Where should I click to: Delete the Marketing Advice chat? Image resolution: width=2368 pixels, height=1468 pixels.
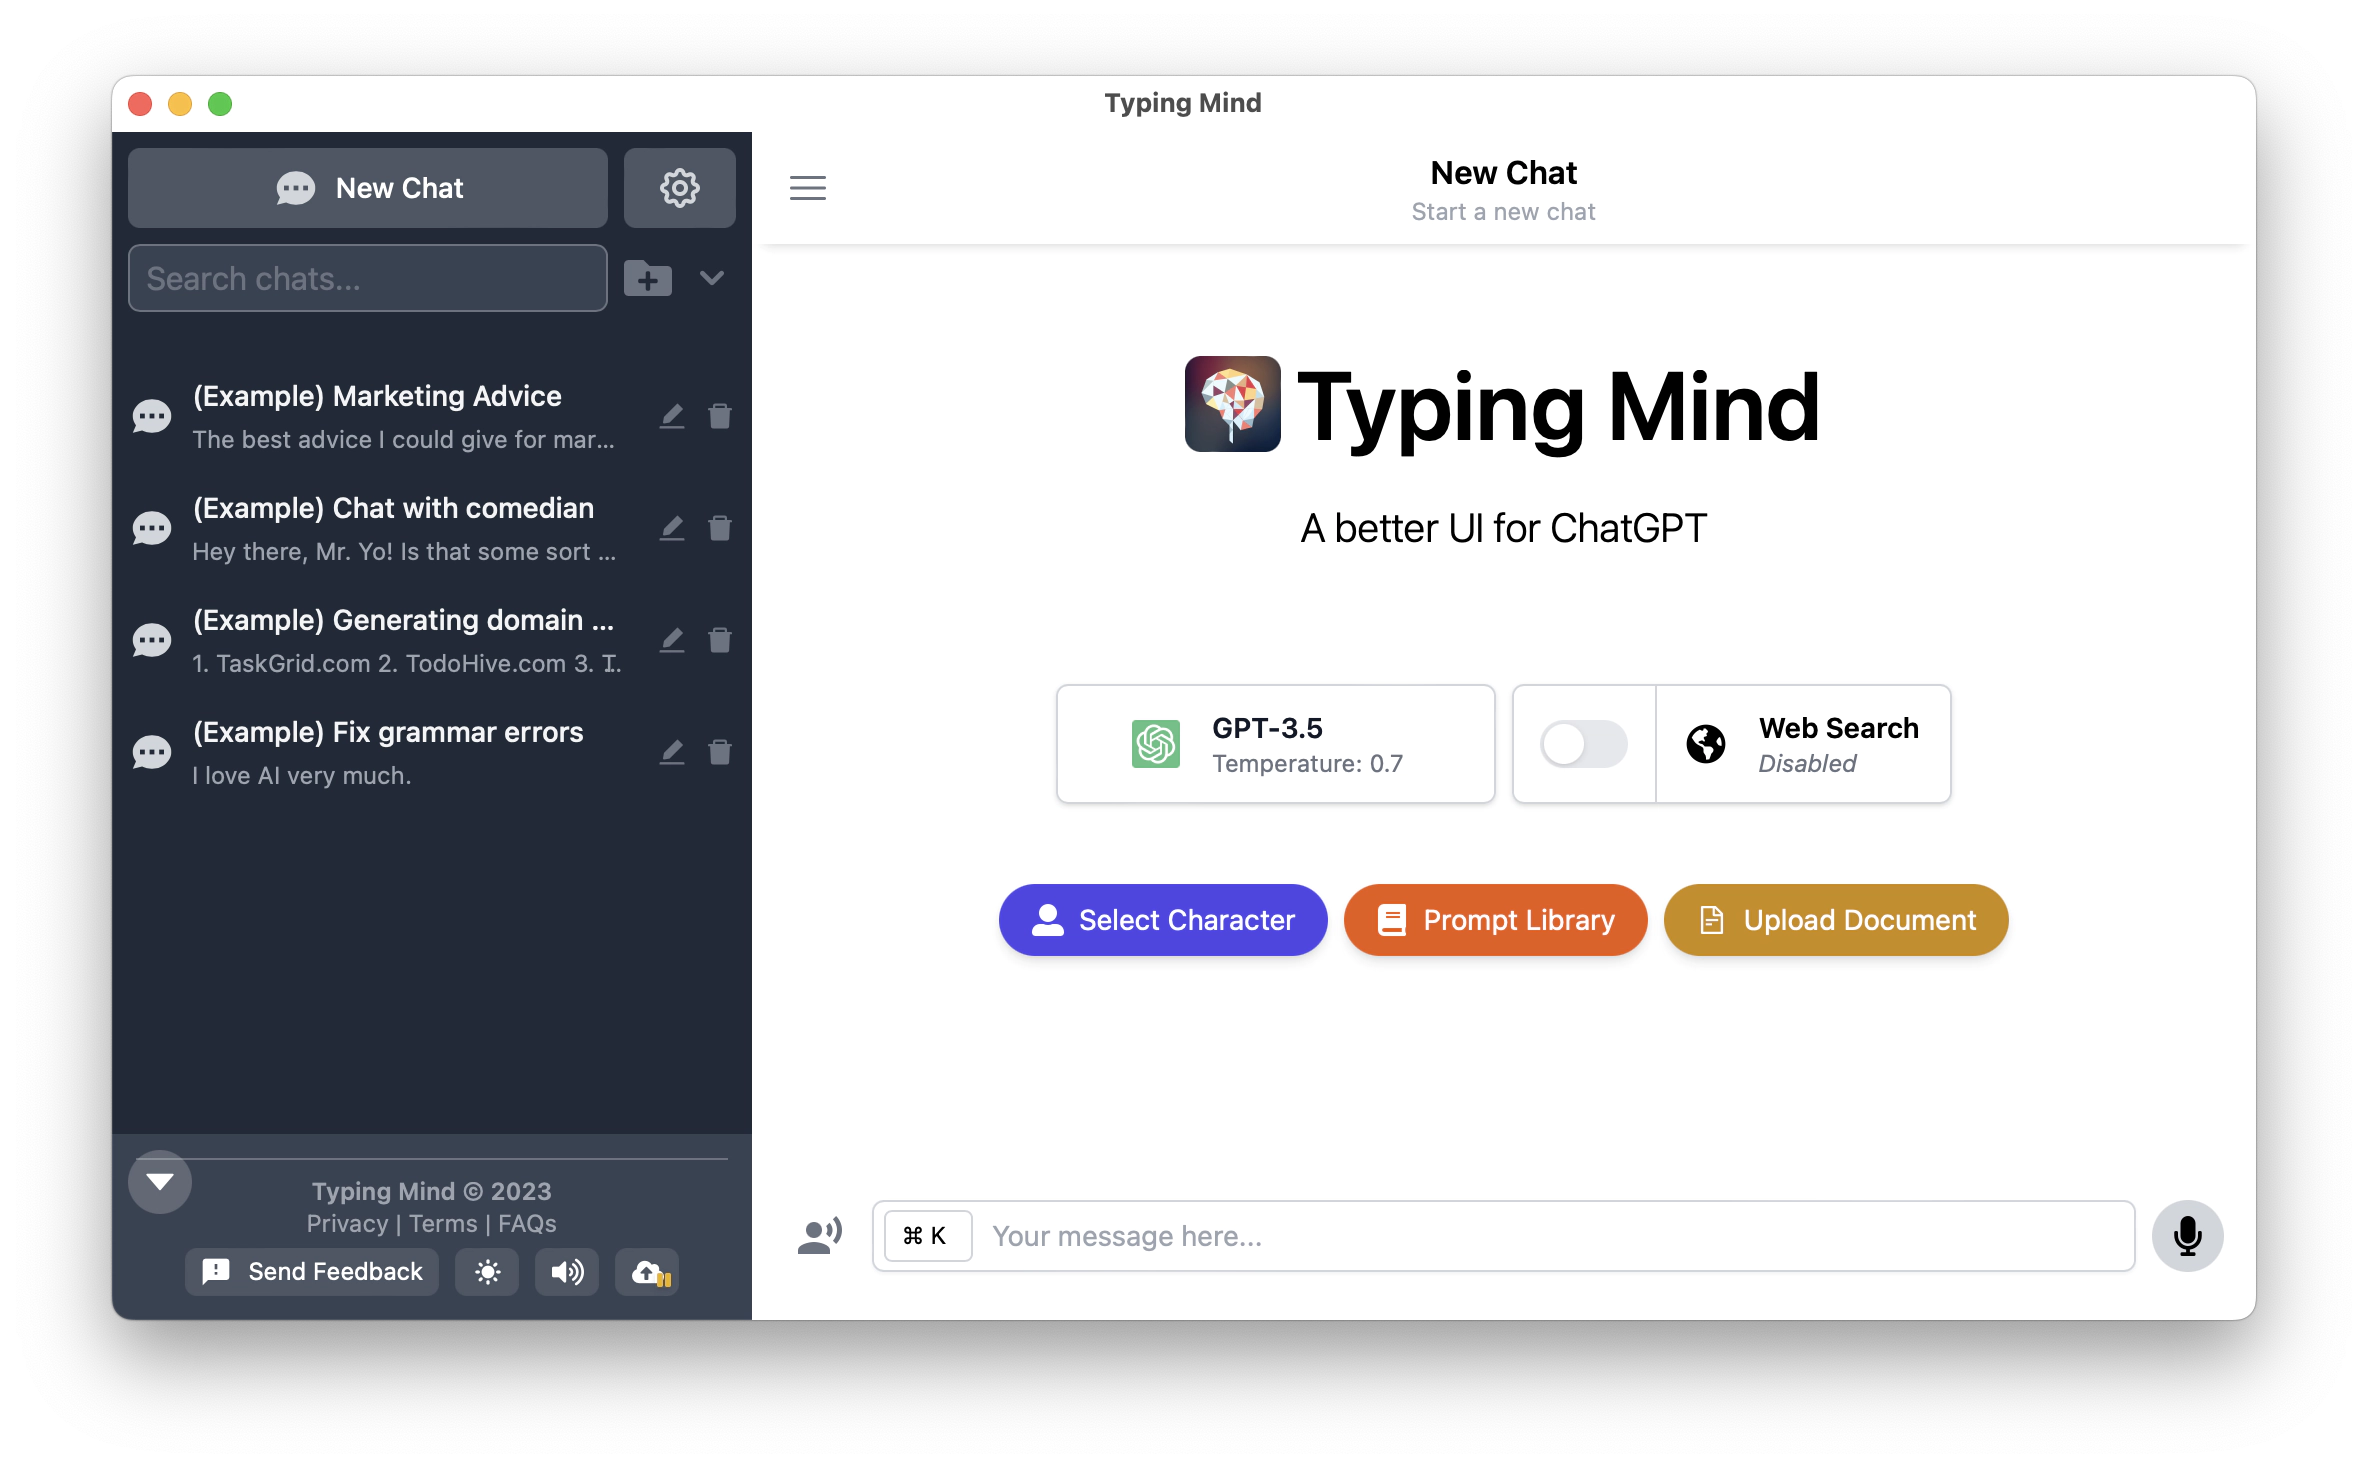tap(720, 416)
